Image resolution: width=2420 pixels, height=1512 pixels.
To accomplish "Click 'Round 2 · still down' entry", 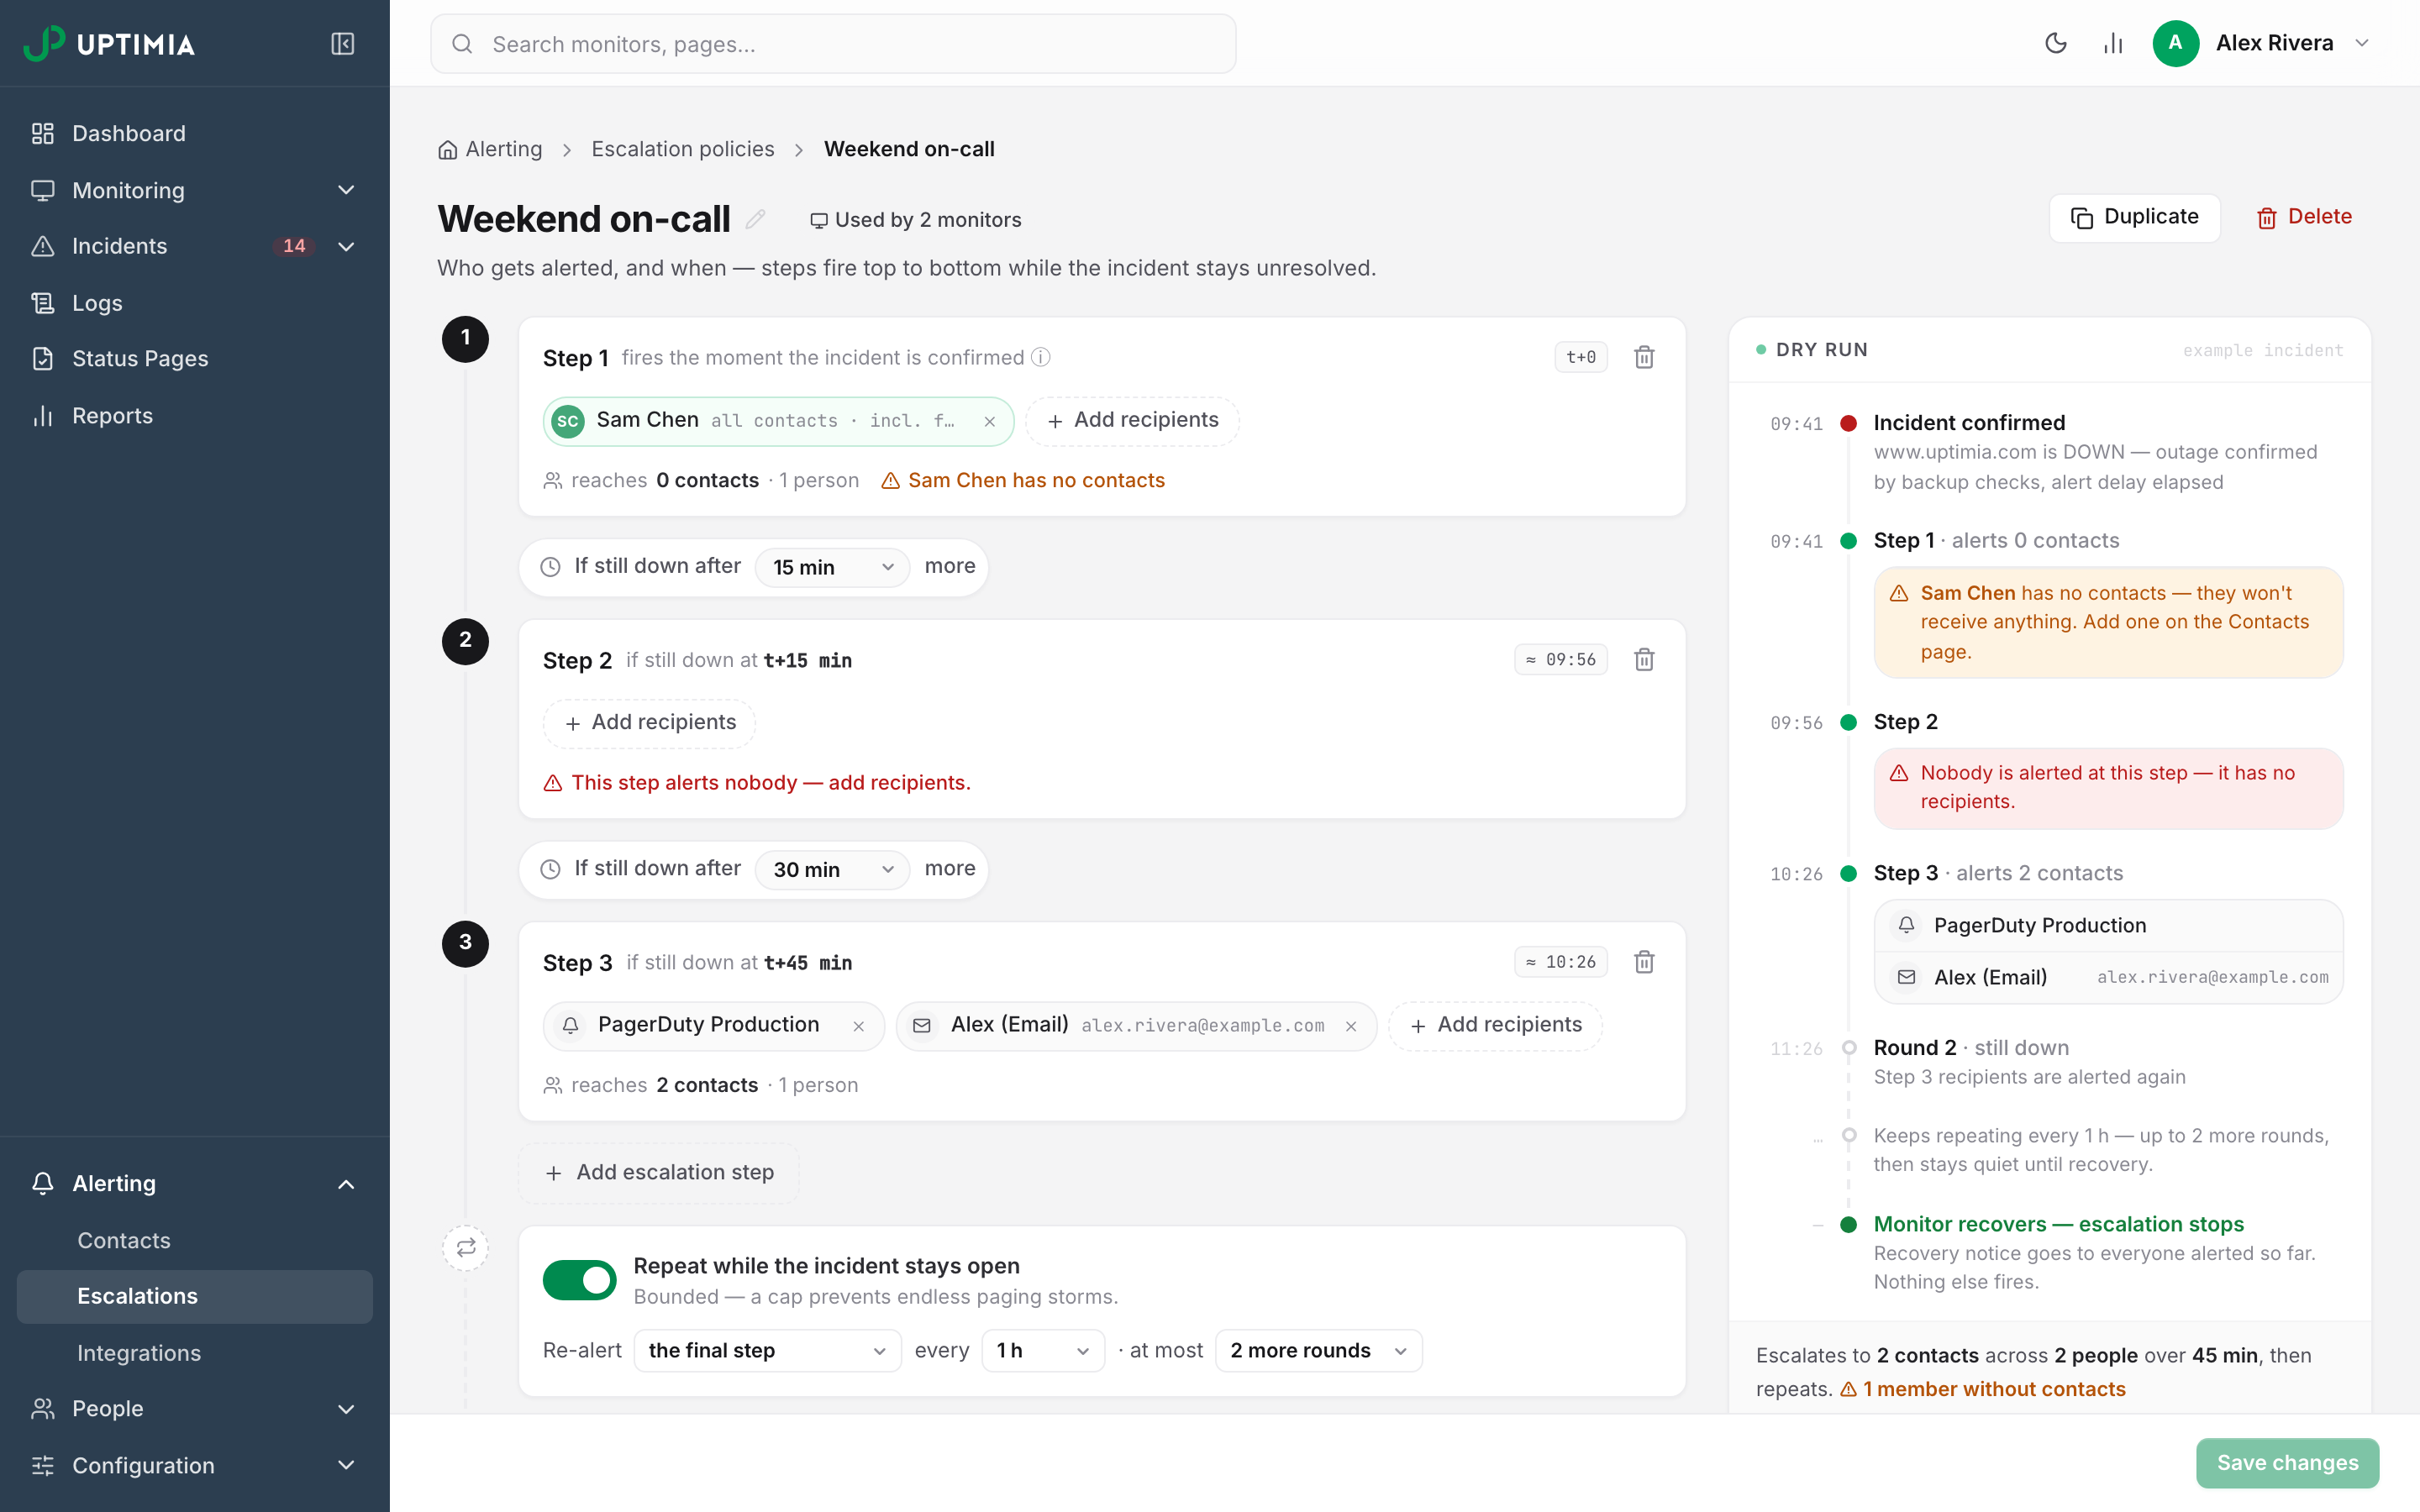I will point(1971,1048).
